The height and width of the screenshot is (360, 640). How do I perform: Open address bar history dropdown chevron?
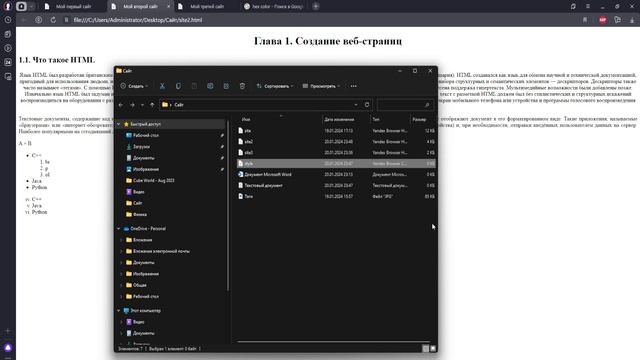[356, 105]
